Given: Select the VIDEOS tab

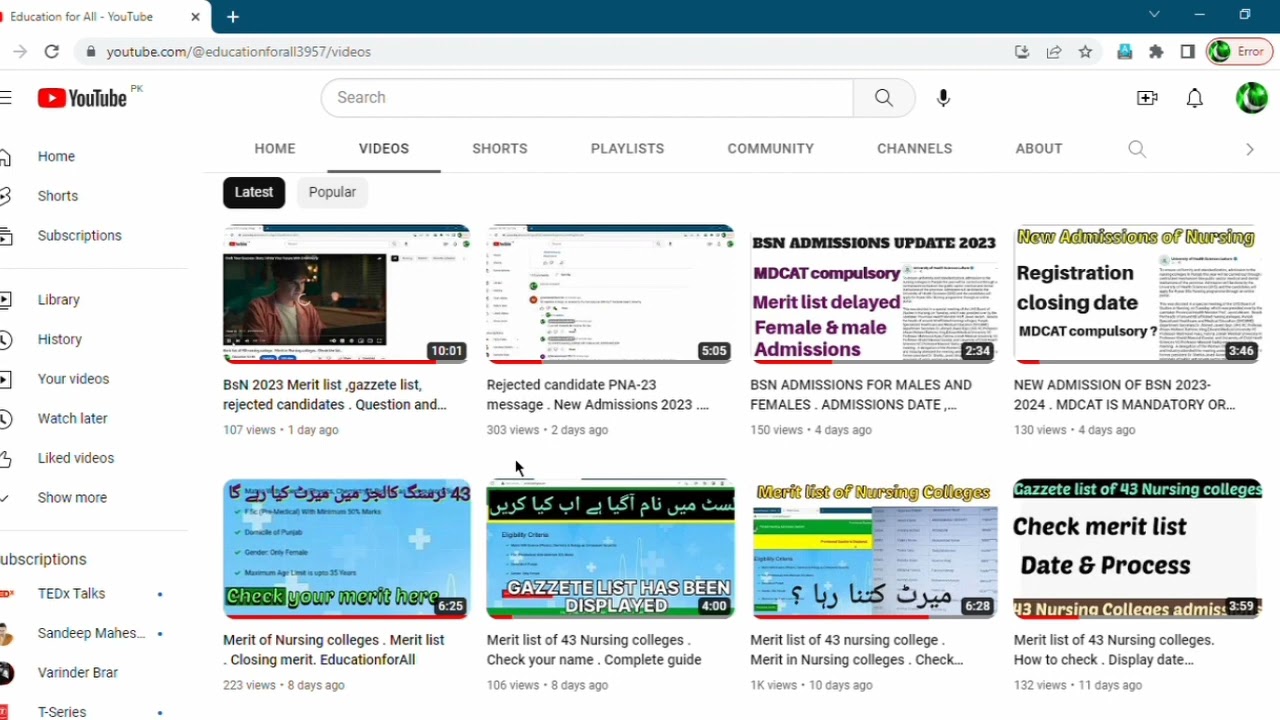Looking at the screenshot, I should click(384, 148).
